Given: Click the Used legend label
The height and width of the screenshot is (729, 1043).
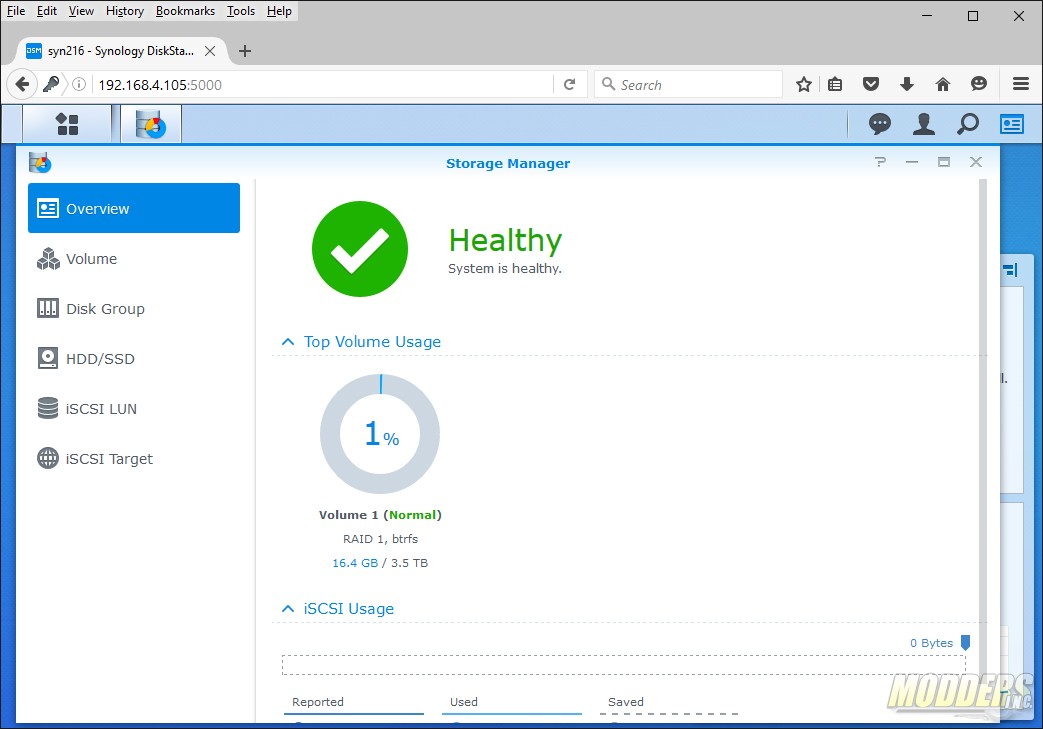Looking at the screenshot, I should coord(464,702).
